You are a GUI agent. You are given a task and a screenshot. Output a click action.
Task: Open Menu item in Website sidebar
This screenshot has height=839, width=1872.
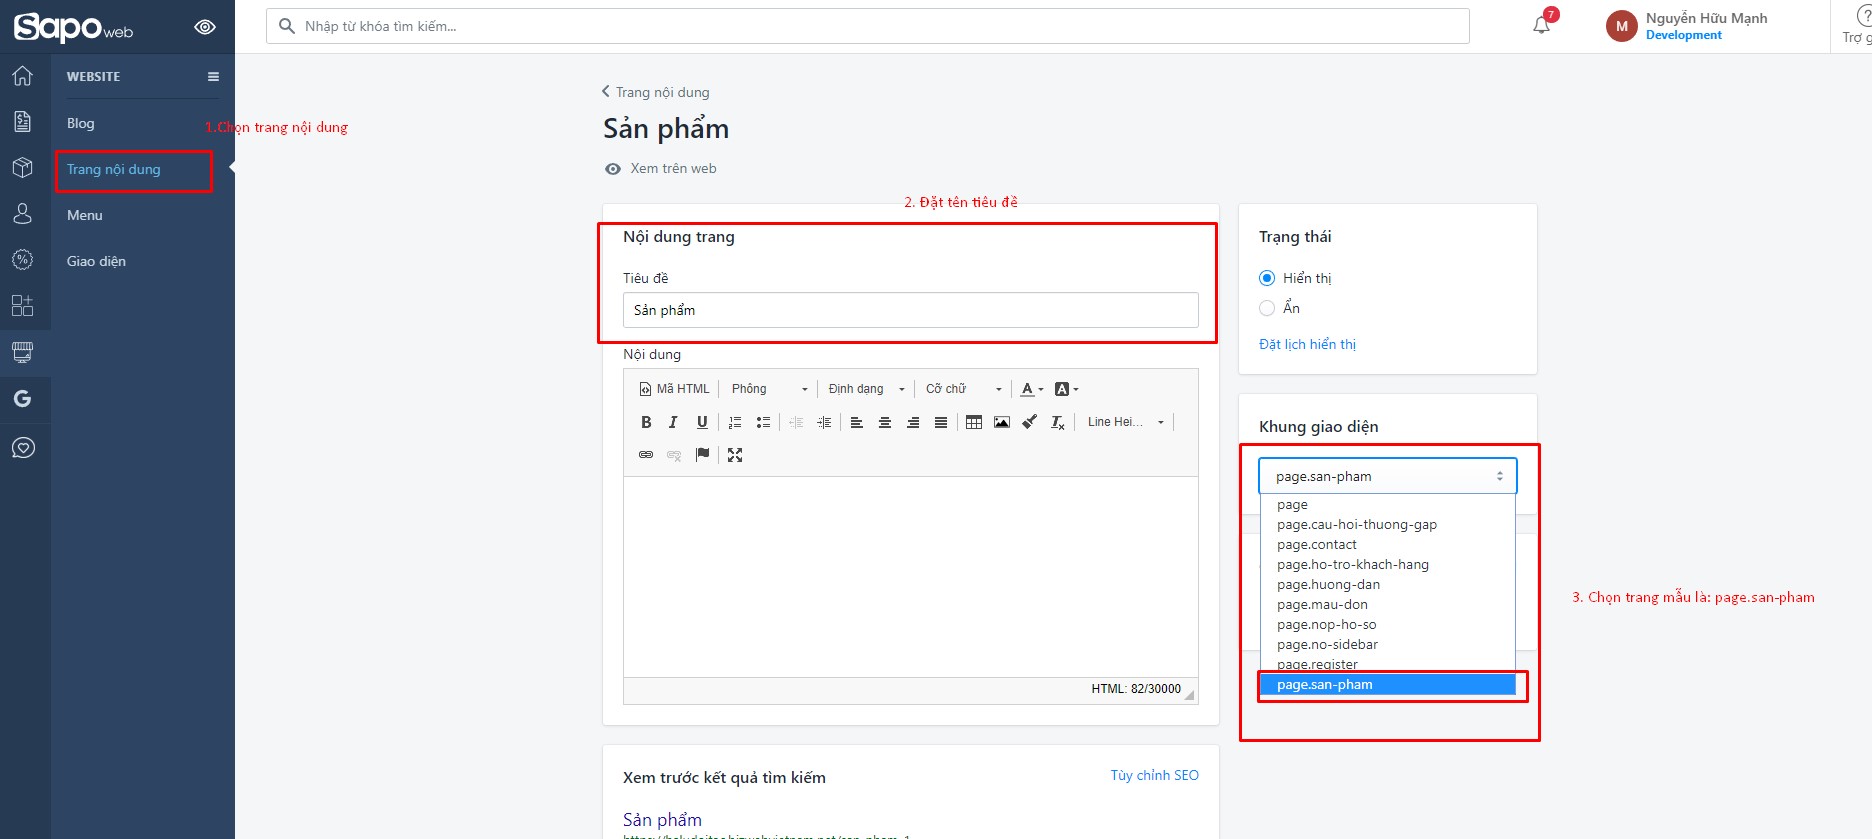click(x=85, y=215)
